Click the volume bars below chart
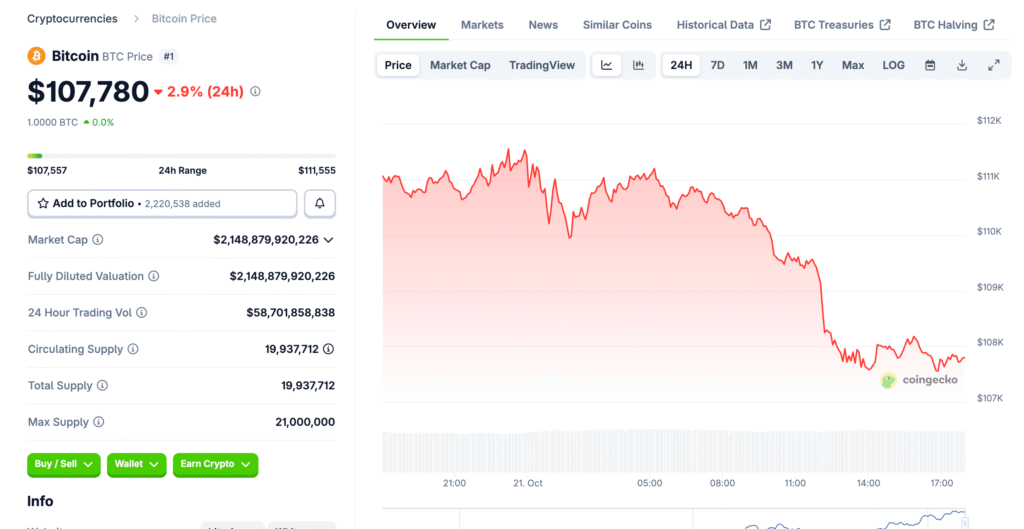Image resolution: width=1024 pixels, height=529 pixels. pyautogui.click(x=673, y=451)
